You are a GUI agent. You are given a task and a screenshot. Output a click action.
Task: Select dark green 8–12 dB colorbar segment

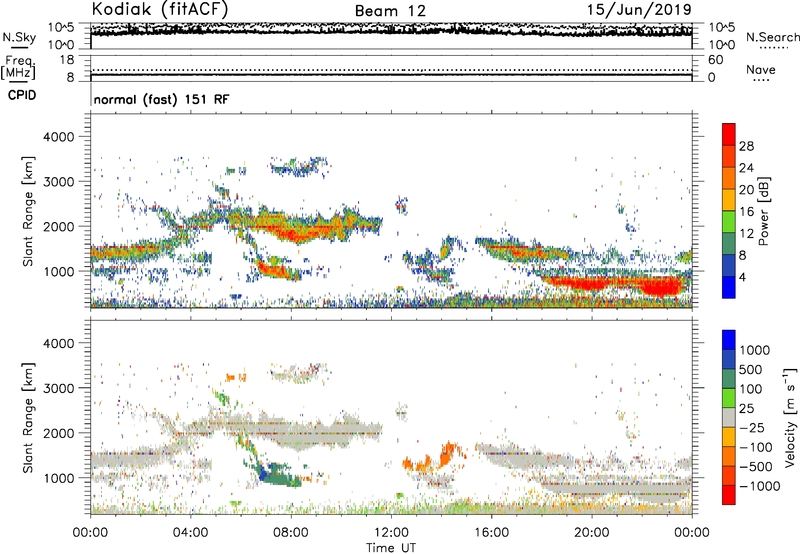(x=729, y=244)
